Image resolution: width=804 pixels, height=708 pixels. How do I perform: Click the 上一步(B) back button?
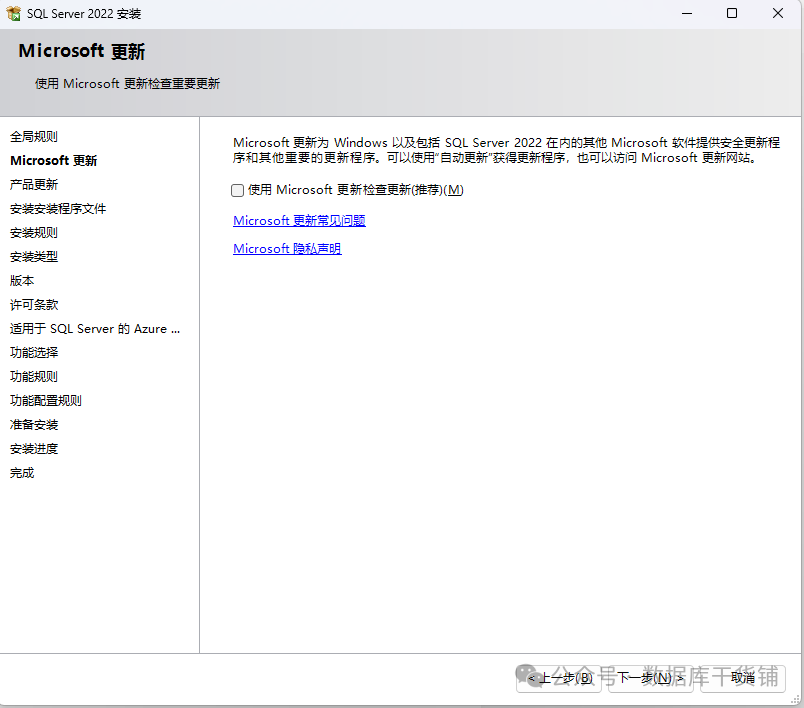point(559,678)
